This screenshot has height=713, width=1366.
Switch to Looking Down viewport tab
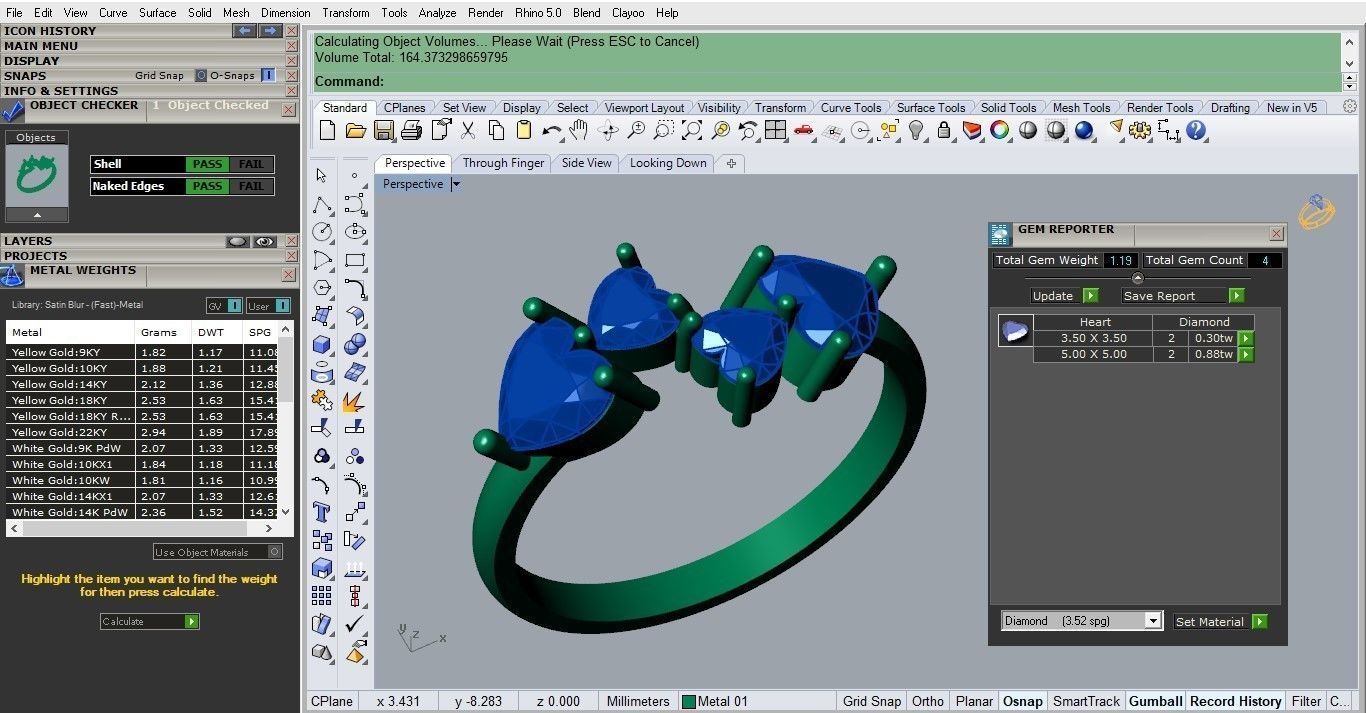pyautogui.click(x=668, y=163)
